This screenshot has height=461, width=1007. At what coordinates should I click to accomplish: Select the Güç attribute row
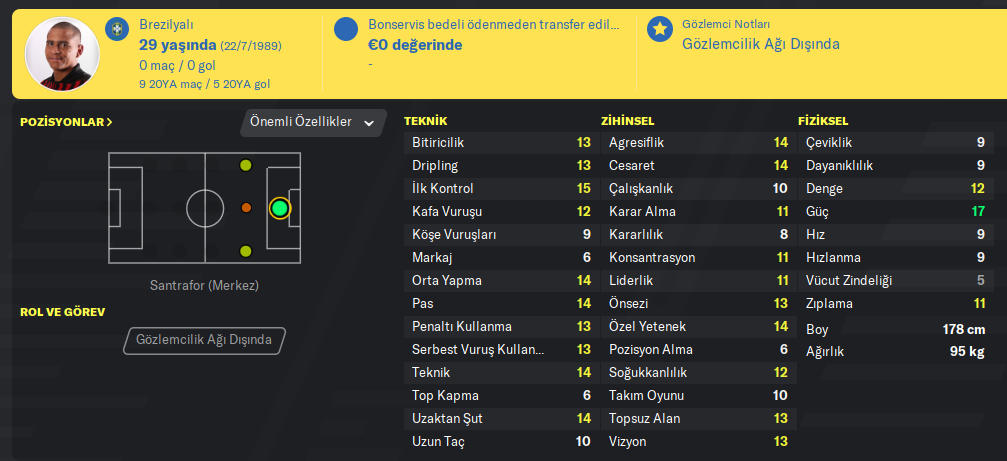coord(894,212)
